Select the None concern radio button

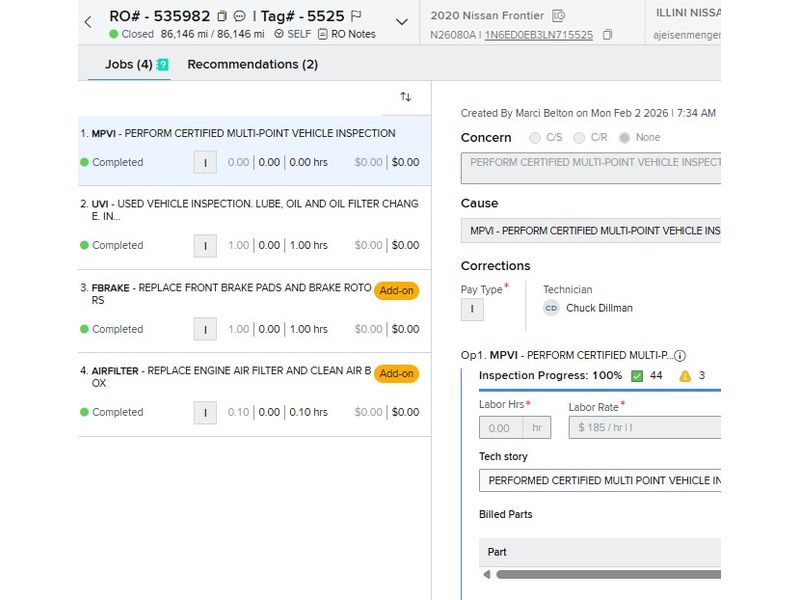click(x=625, y=138)
